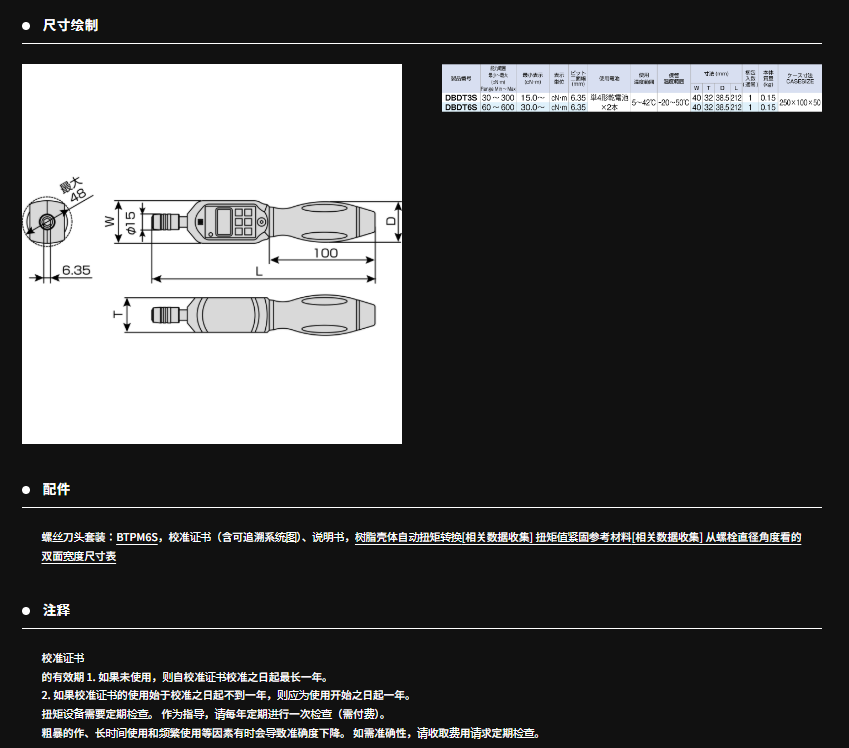Click the bullet dot beside 尺寸绘制
Image resolution: width=849 pixels, height=748 pixels.
click(27, 25)
